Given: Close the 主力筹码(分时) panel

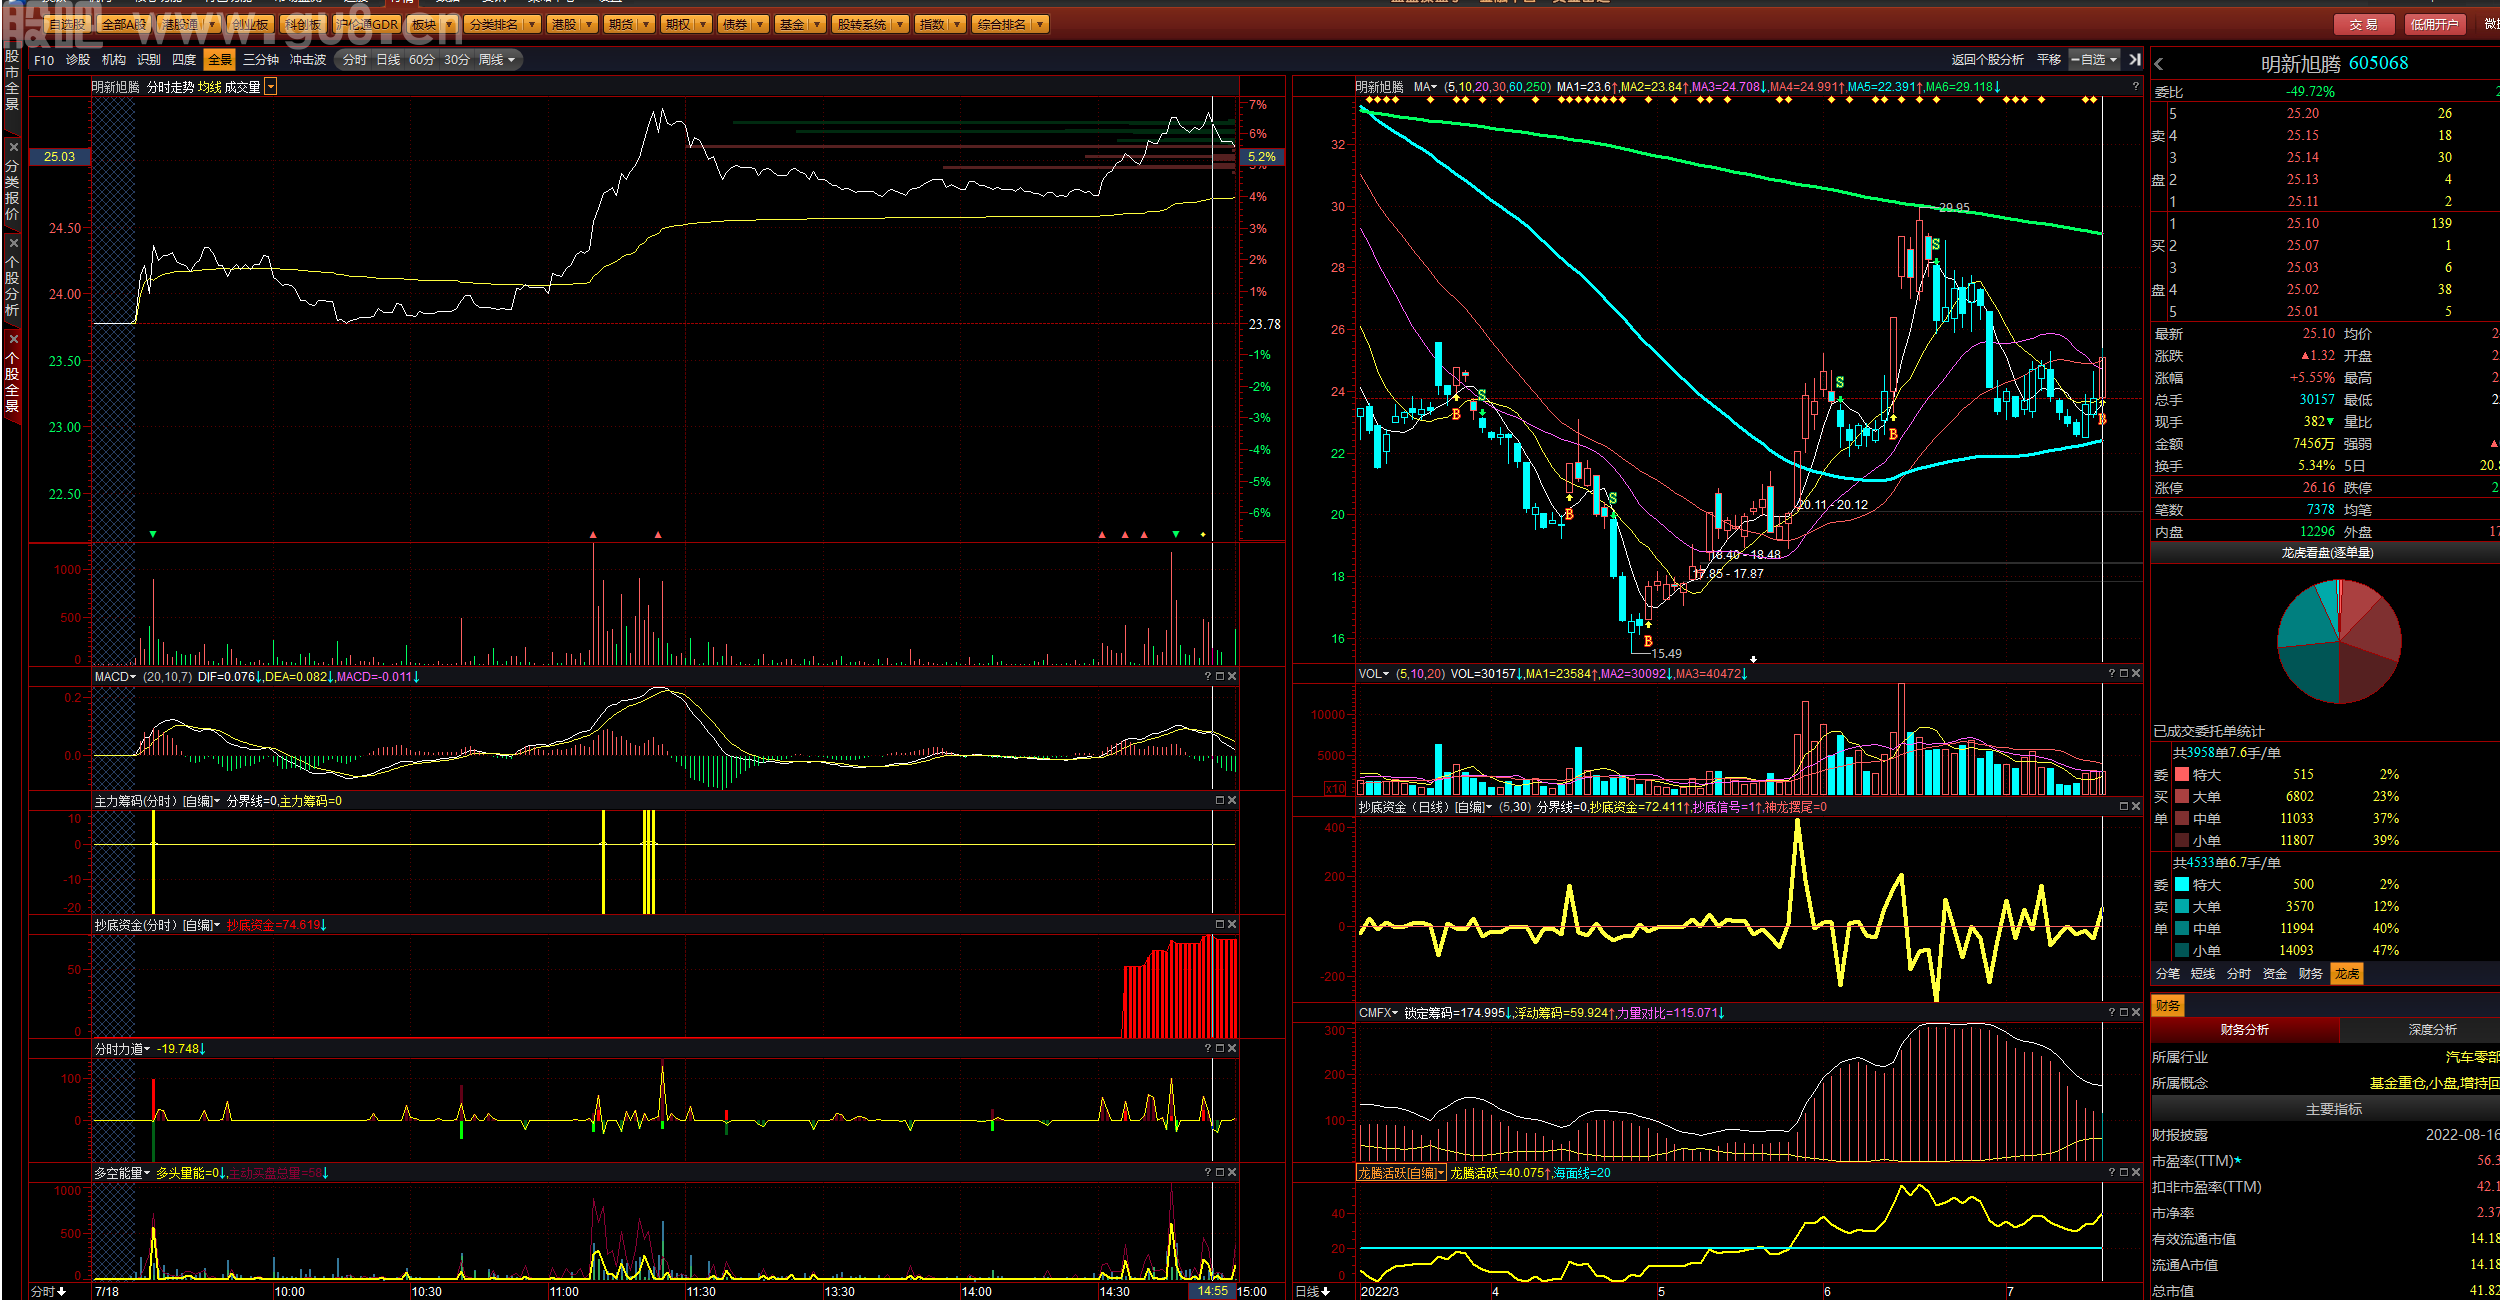Looking at the screenshot, I should coord(1232,801).
